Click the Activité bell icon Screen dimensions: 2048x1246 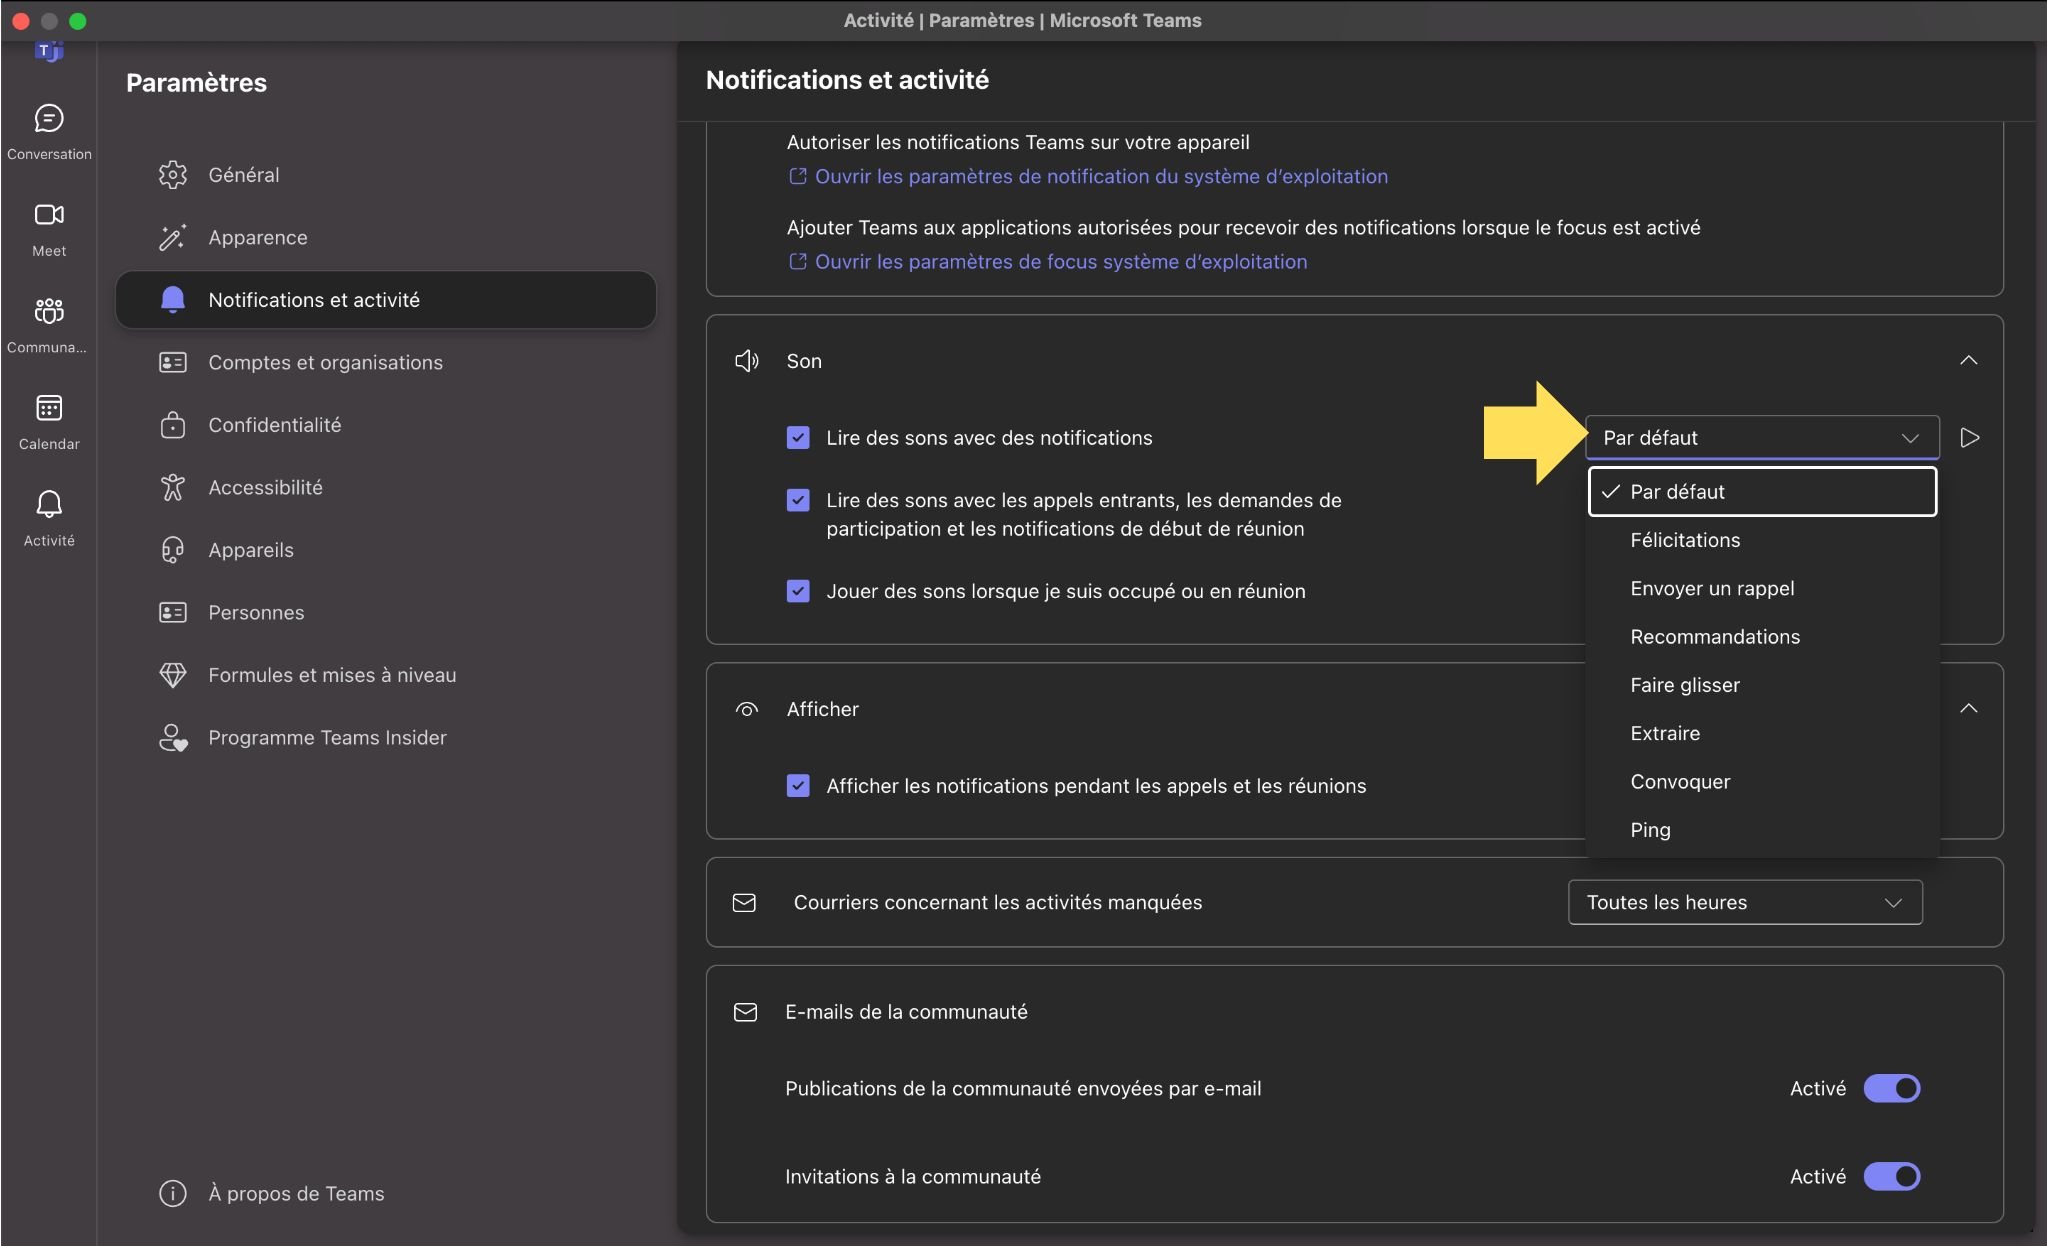(x=49, y=504)
